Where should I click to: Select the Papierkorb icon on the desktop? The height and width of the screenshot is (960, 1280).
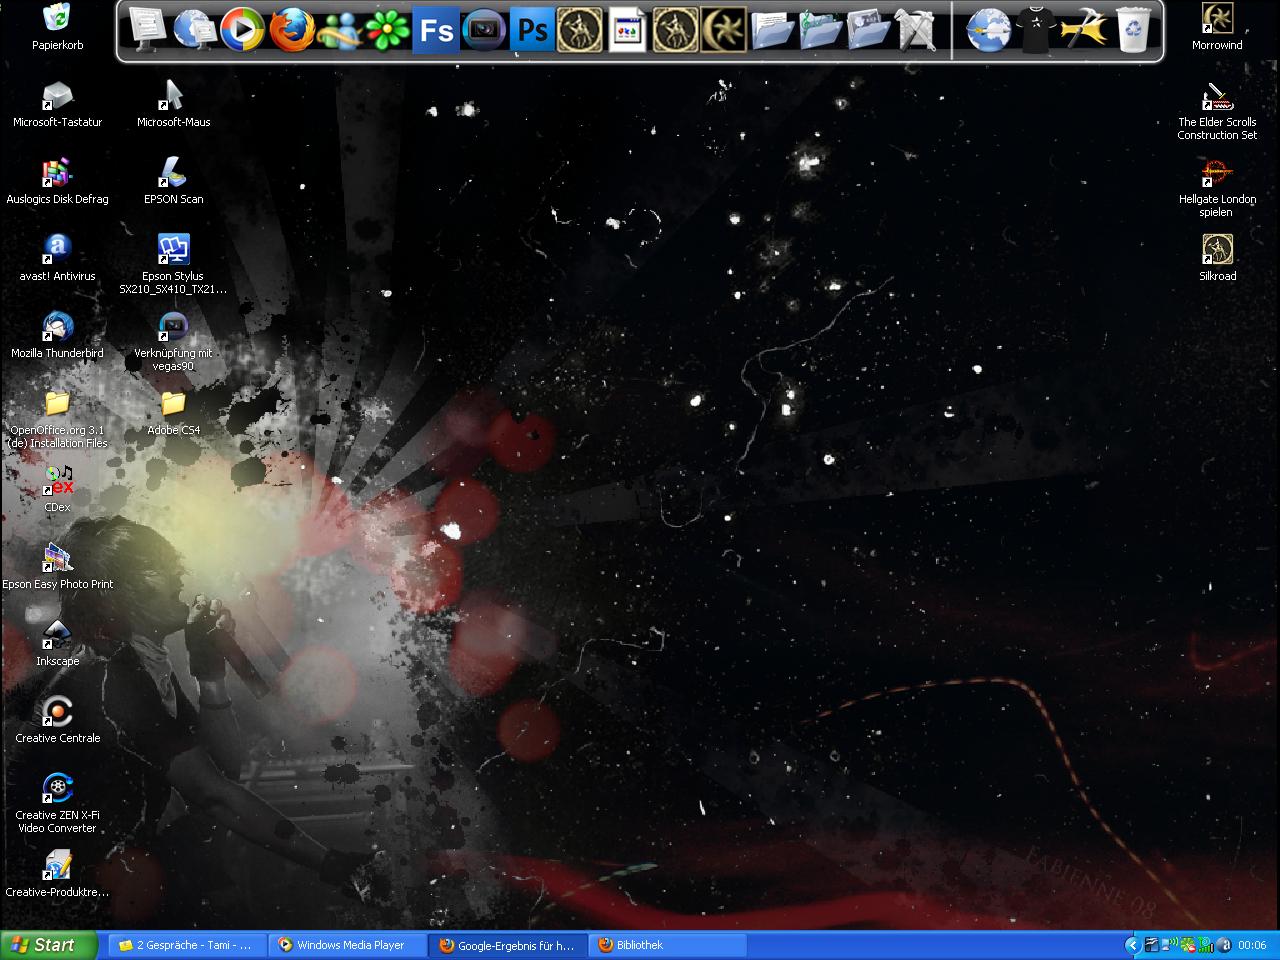(x=58, y=25)
